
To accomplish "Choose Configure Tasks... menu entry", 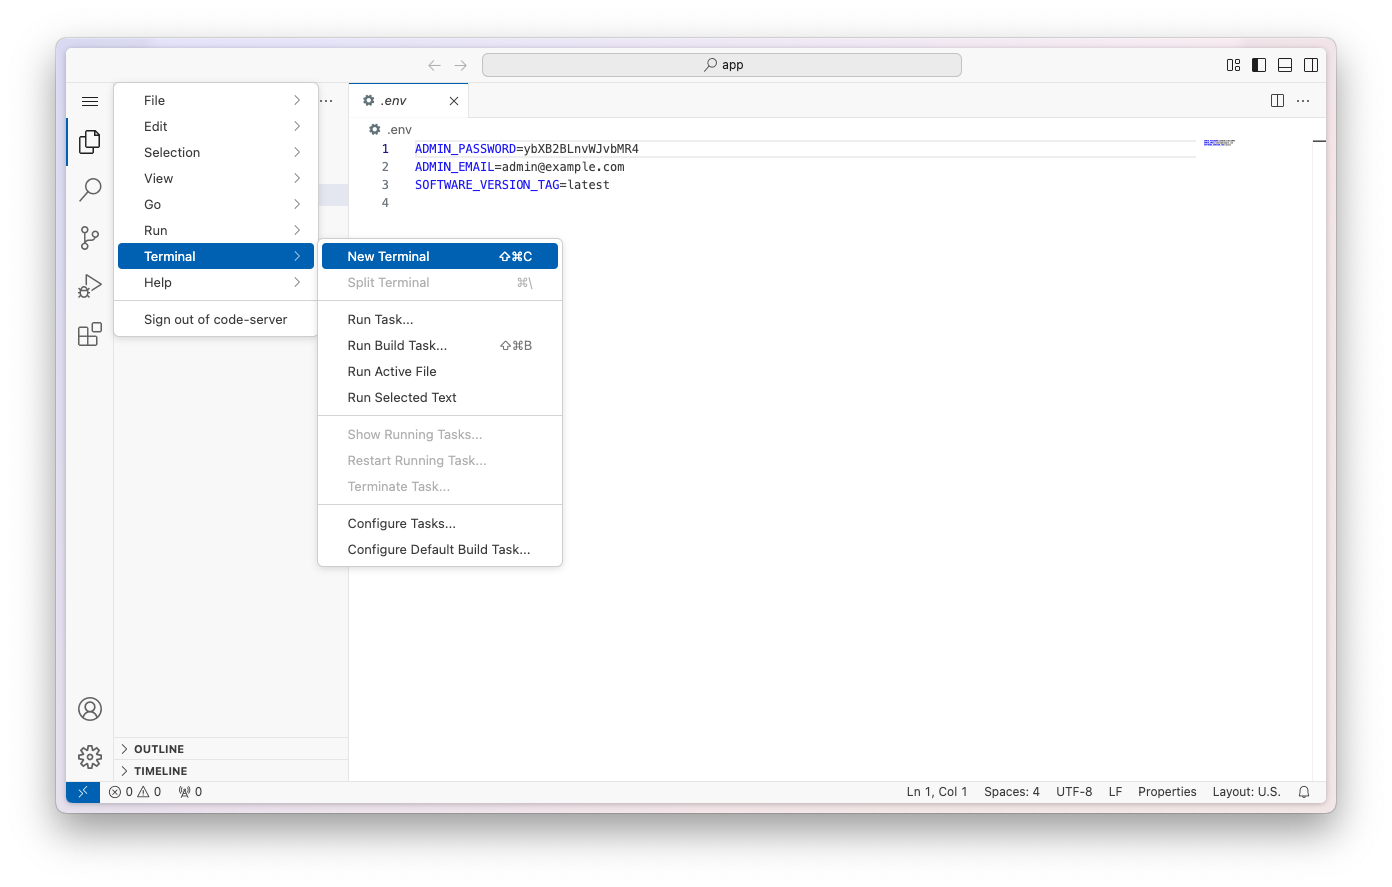I will (402, 523).
